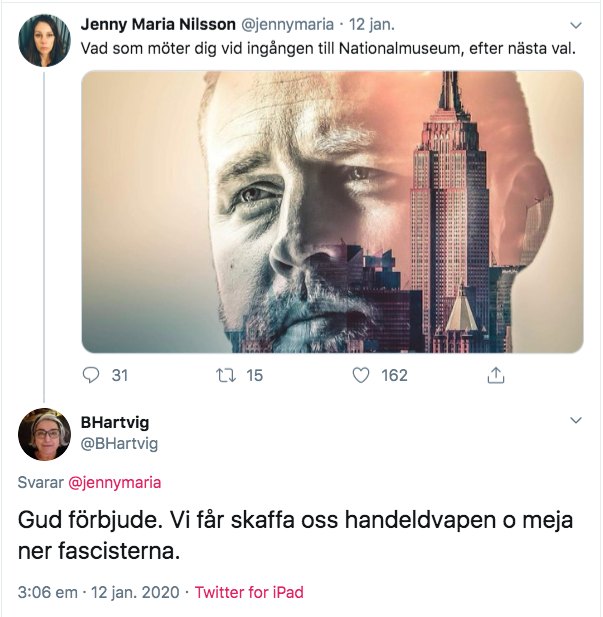Click the like count 162

click(395, 376)
